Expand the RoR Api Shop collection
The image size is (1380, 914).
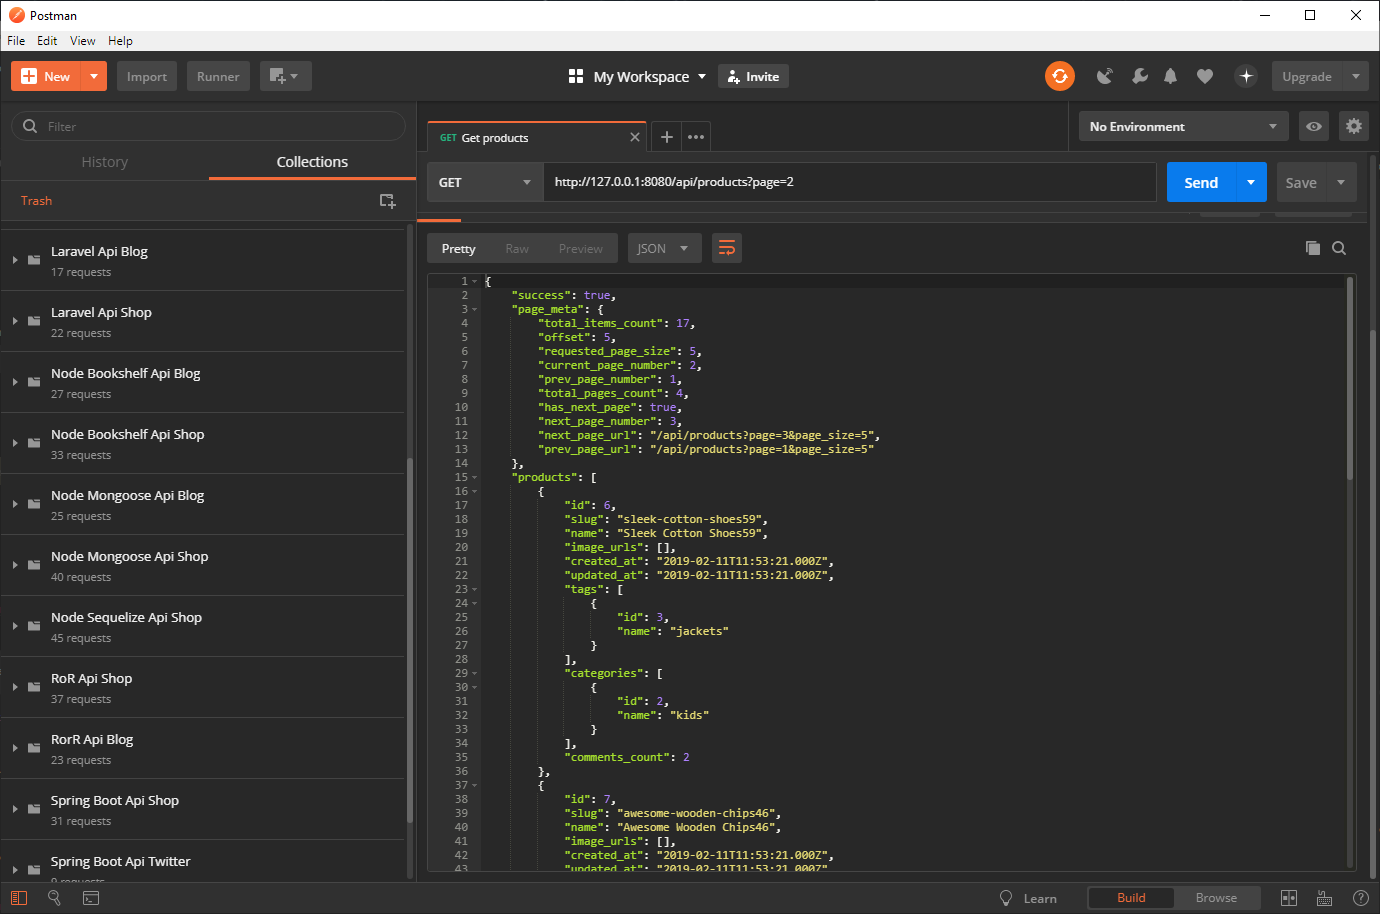pyautogui.click(x=15, y=687)
